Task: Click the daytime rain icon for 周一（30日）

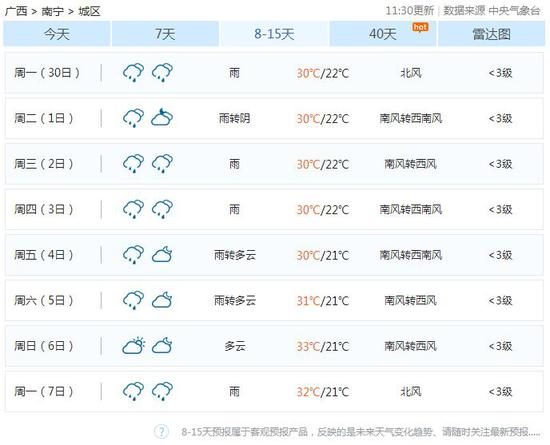Action: pos(133,73)
